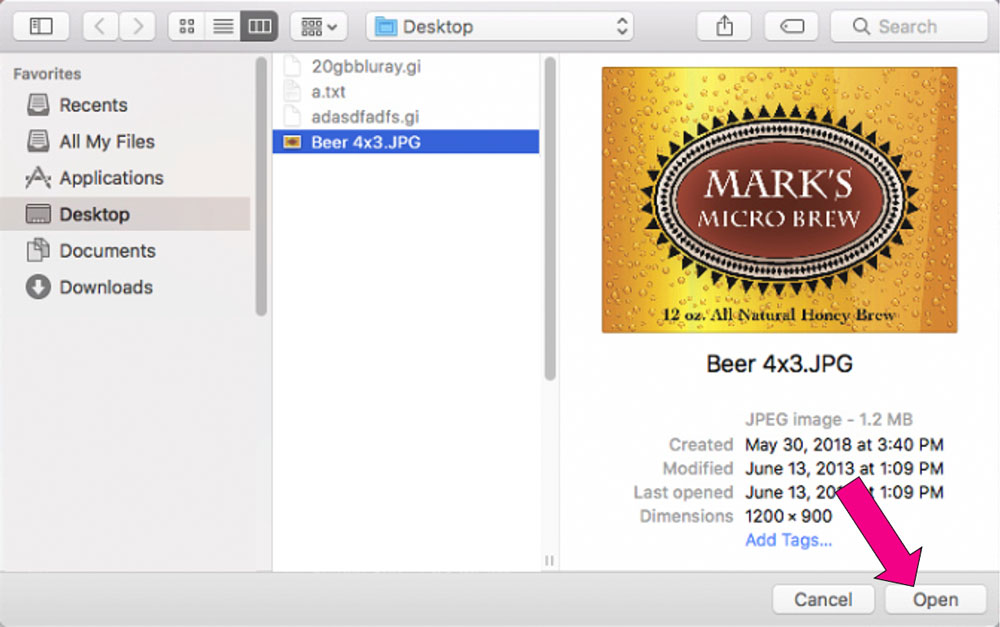
Task: Open the item arrangement dropdown
Action: (x=319, y=26)
